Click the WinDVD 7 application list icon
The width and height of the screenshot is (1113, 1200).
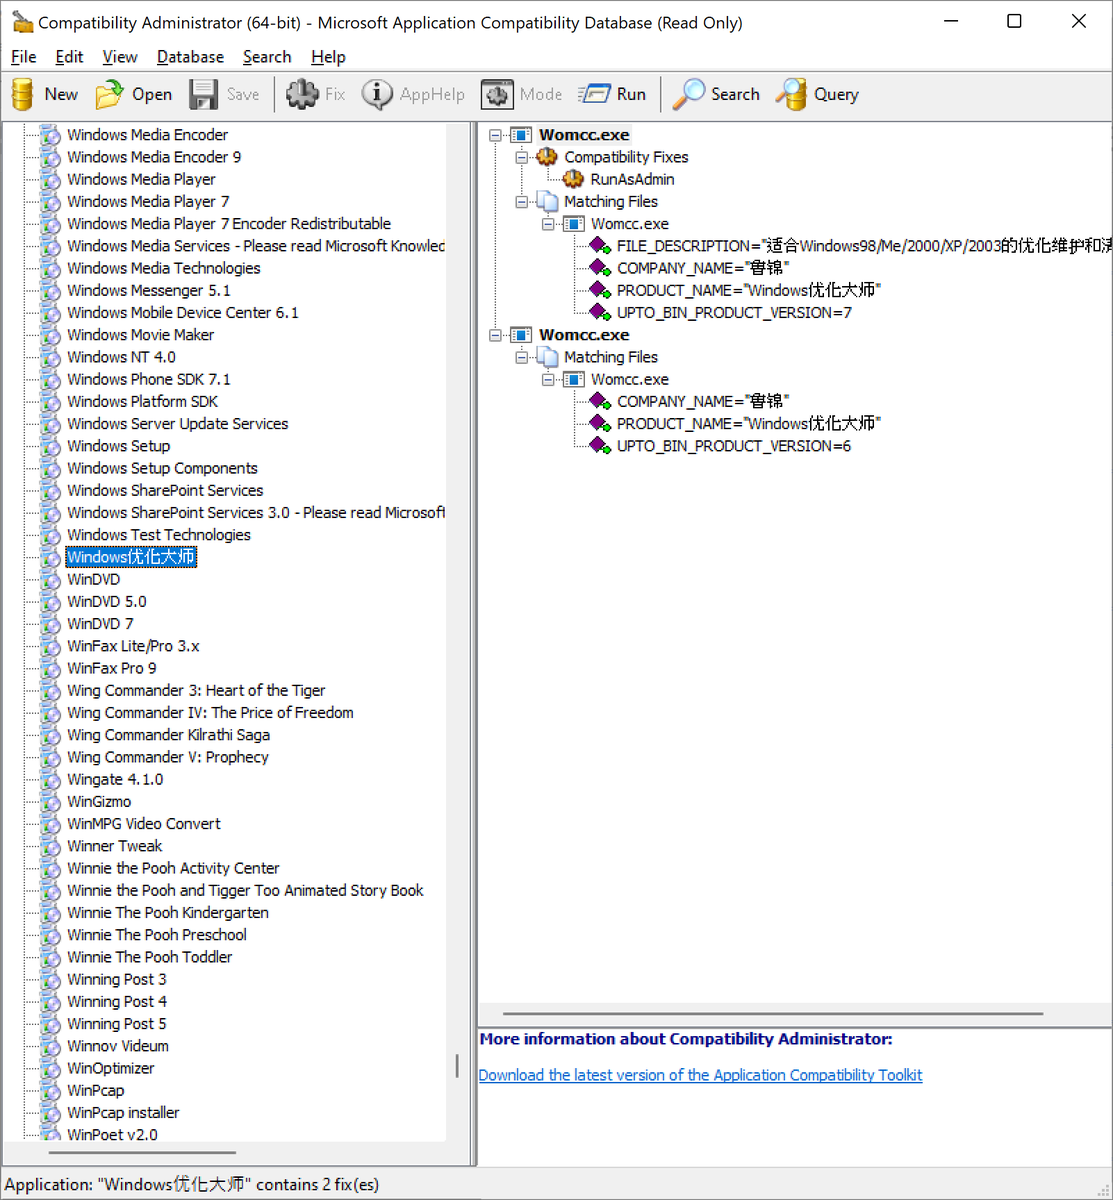[50, 624]
